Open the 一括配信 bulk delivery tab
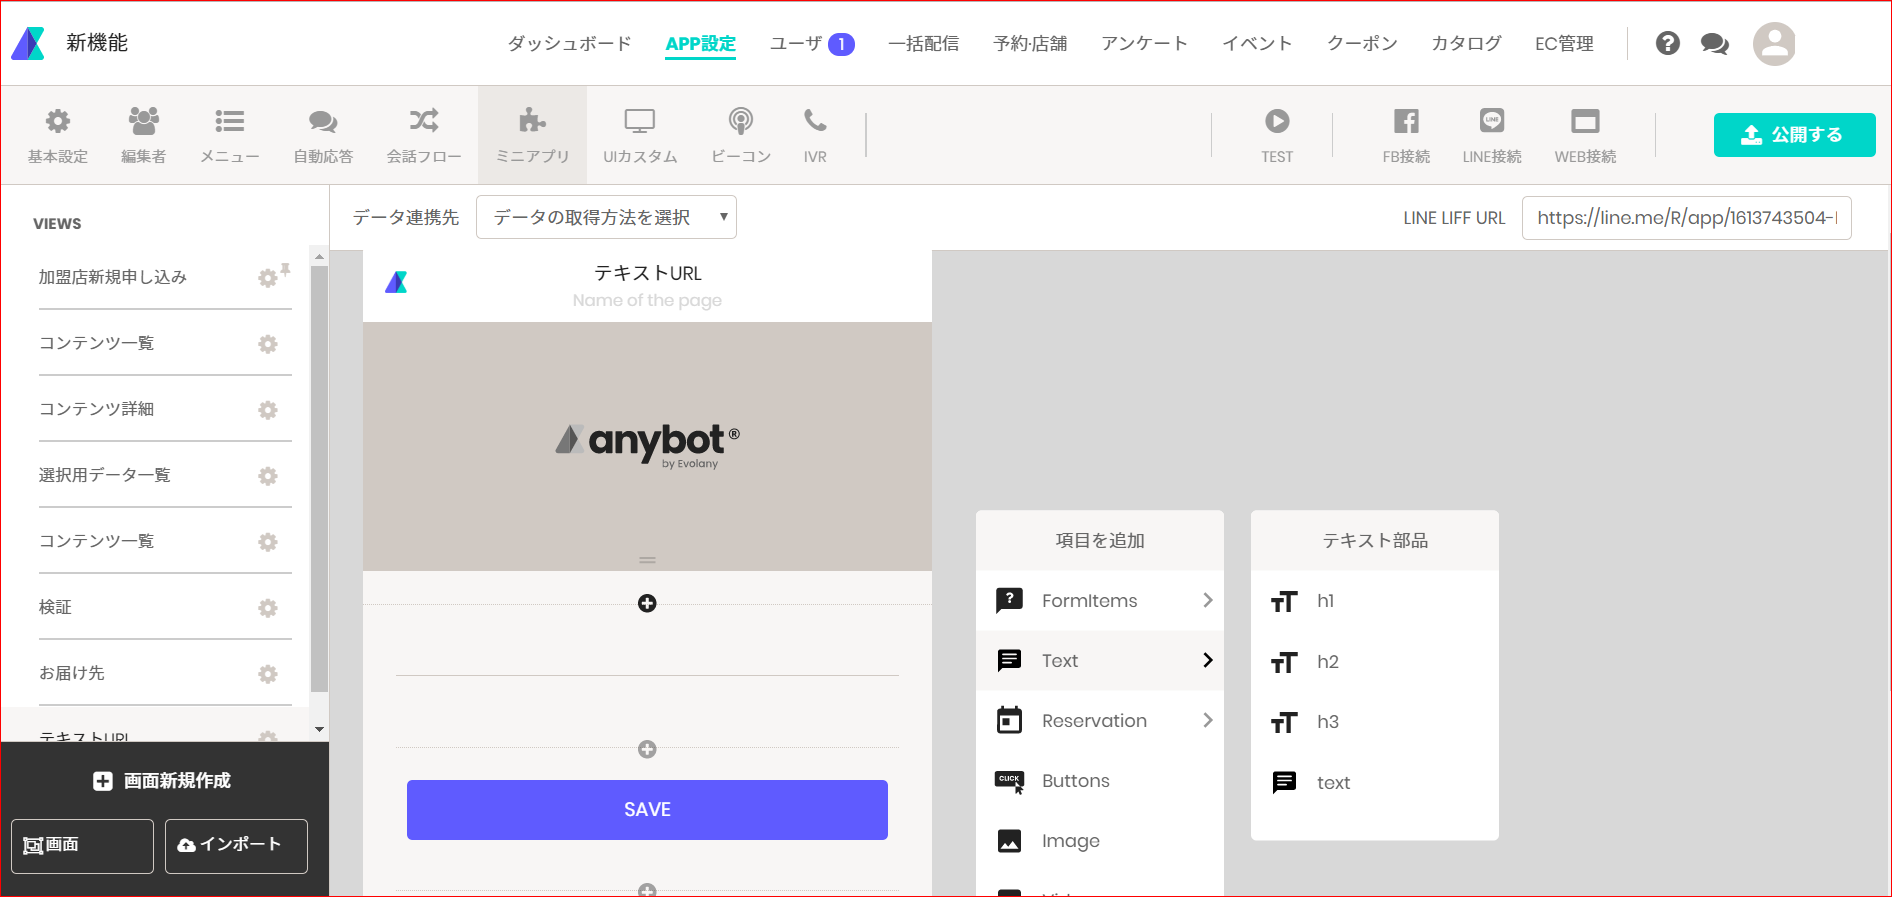 point(923,44)
